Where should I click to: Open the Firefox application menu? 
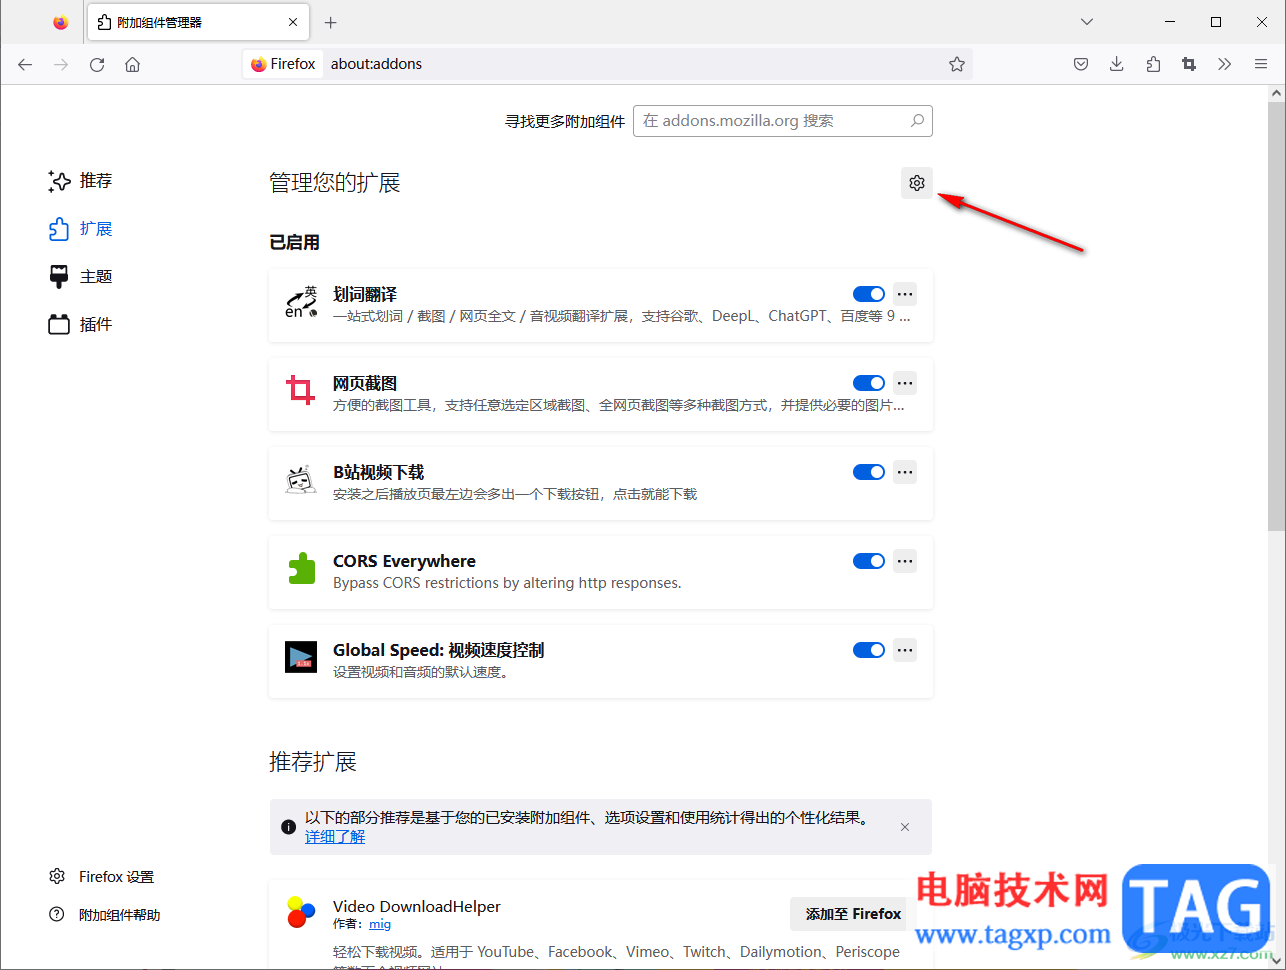click(1261, 64)
